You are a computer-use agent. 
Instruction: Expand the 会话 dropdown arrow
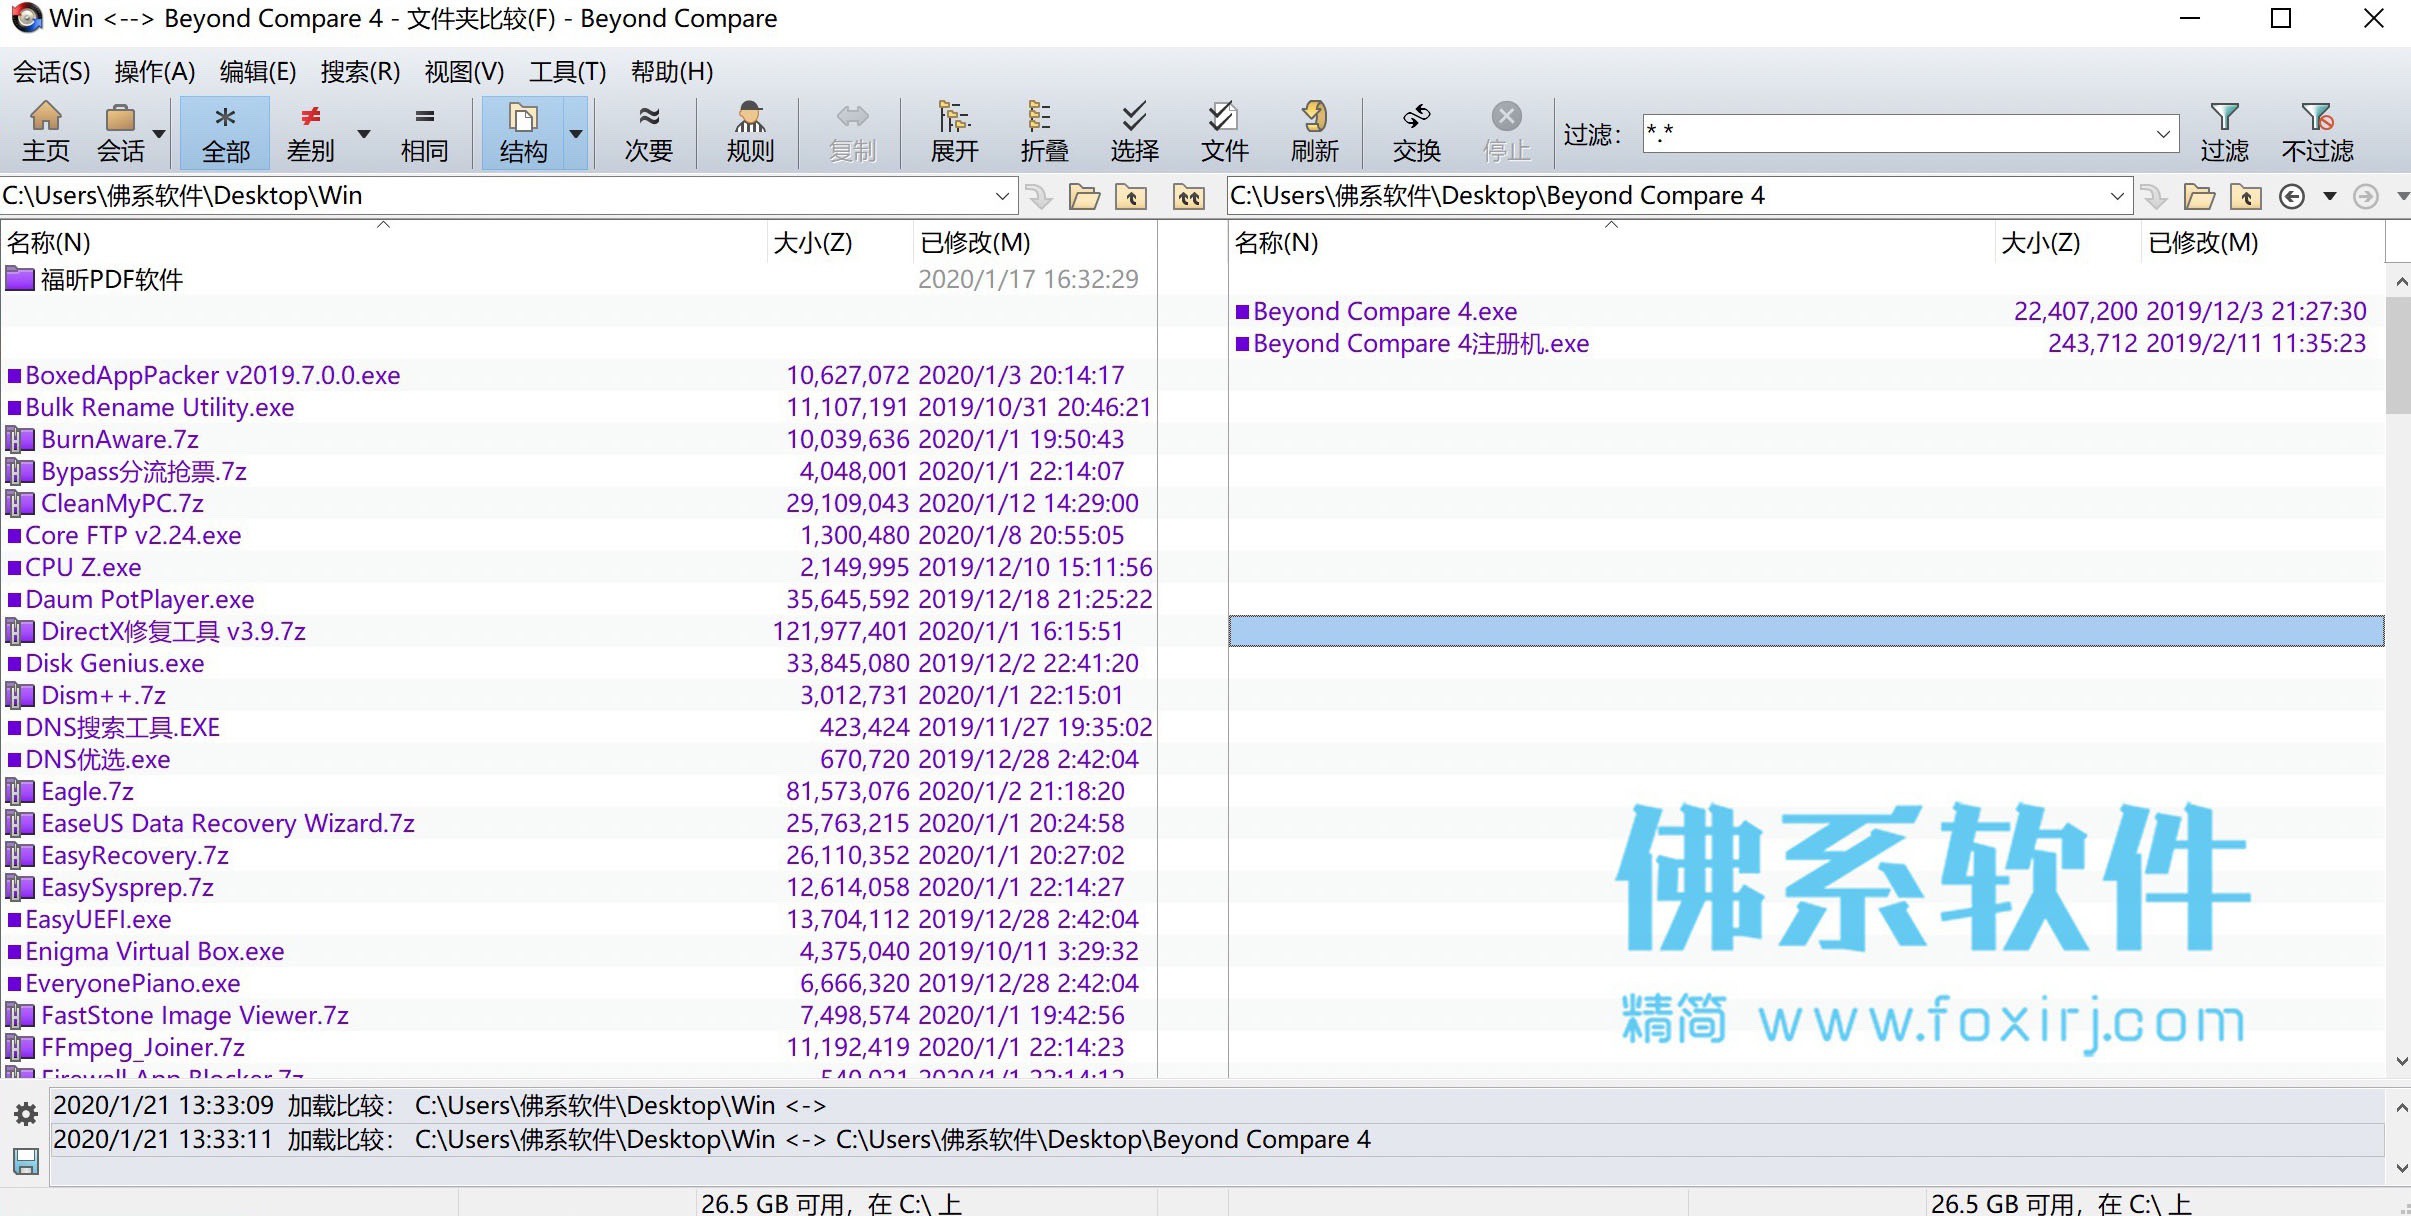[159, 133]
